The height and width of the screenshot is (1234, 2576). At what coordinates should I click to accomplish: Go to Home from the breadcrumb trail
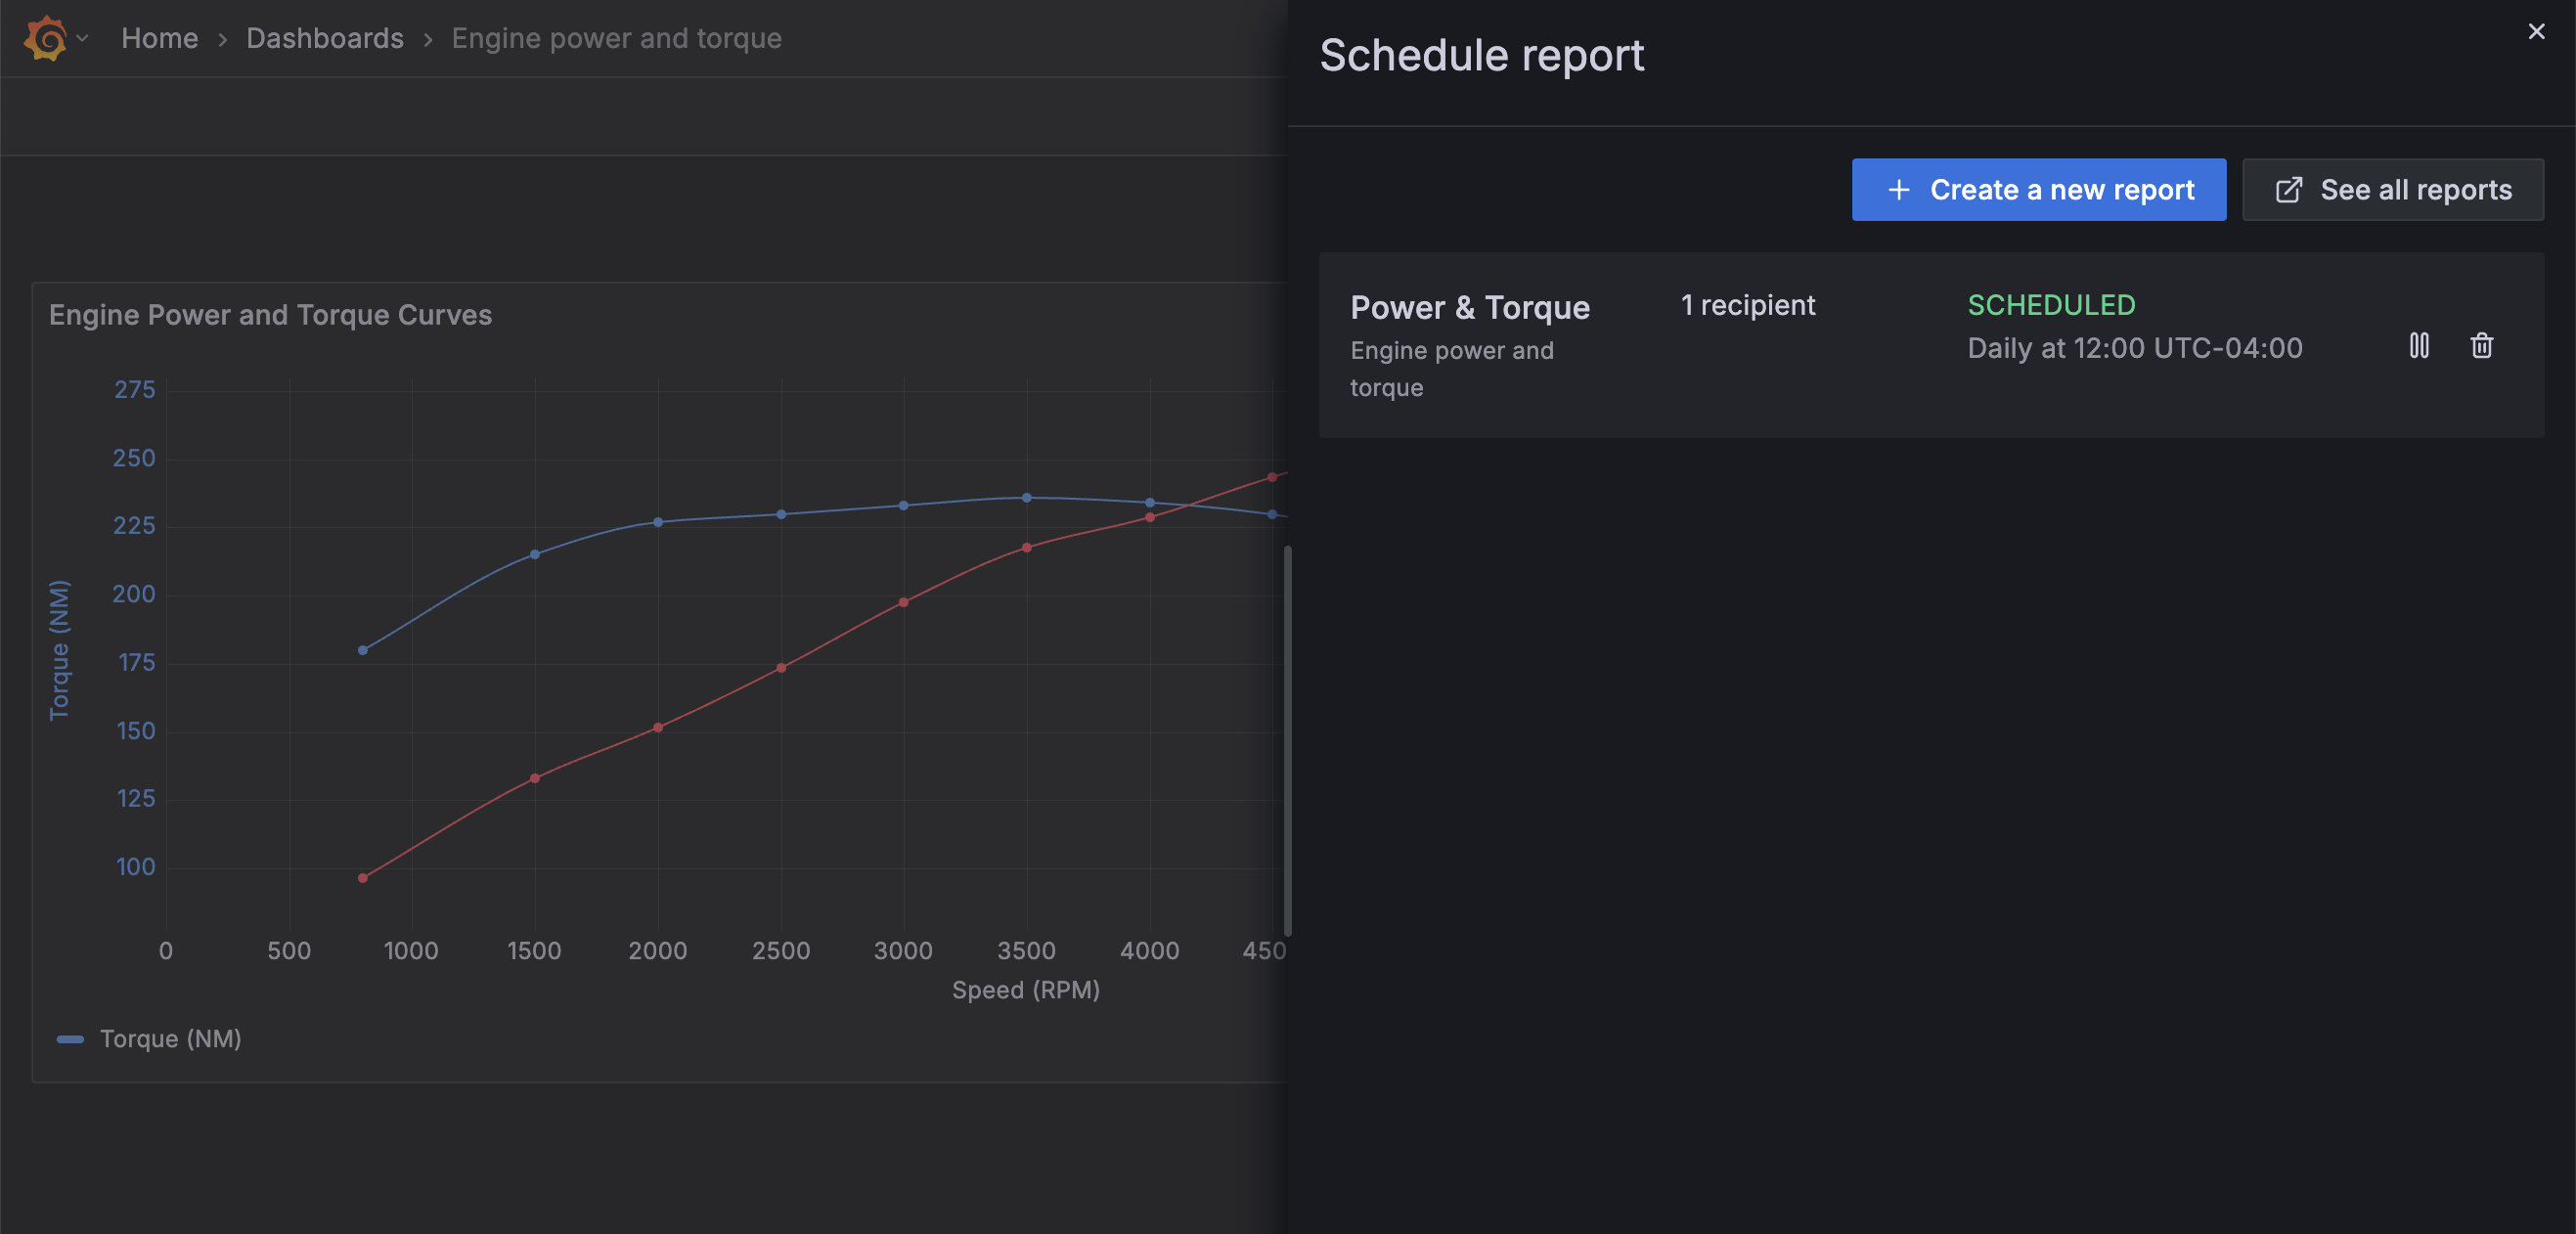tap(160, 38)
